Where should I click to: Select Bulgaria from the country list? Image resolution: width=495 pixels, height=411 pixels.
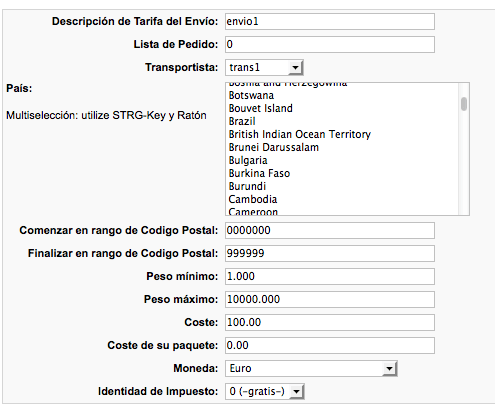[343, 161]
